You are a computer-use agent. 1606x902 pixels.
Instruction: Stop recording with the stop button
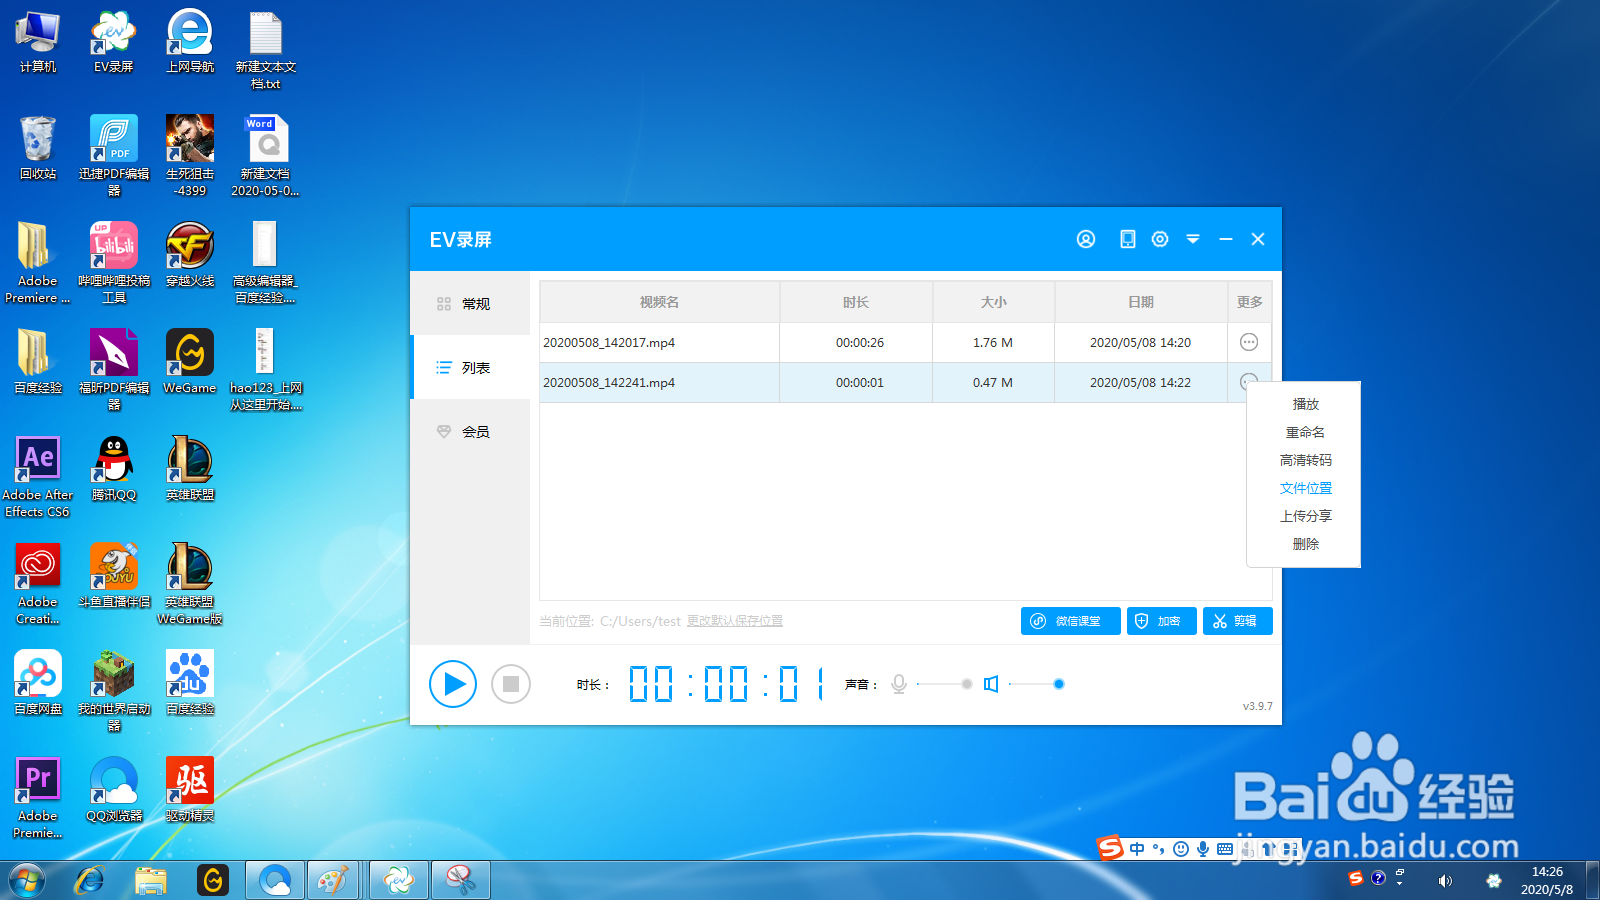click(x=513, y=686)
